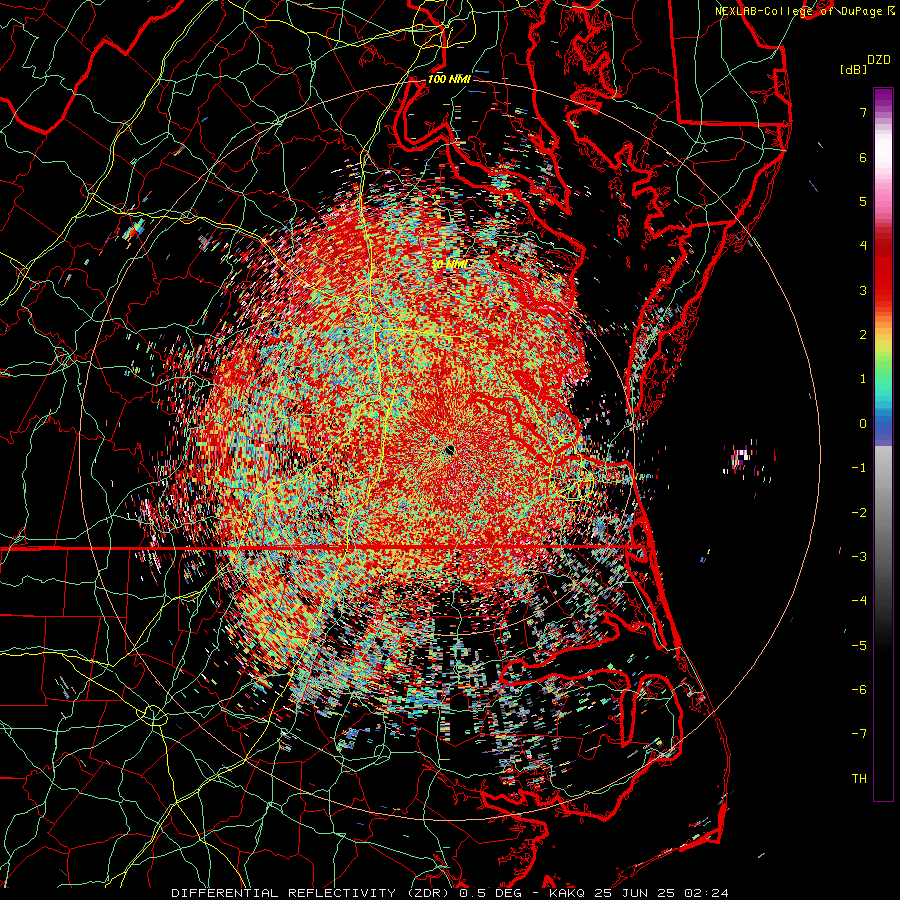Click the -4 value on the color scale
The width and height of the screenshot is (900, 900).
point(859,601)
